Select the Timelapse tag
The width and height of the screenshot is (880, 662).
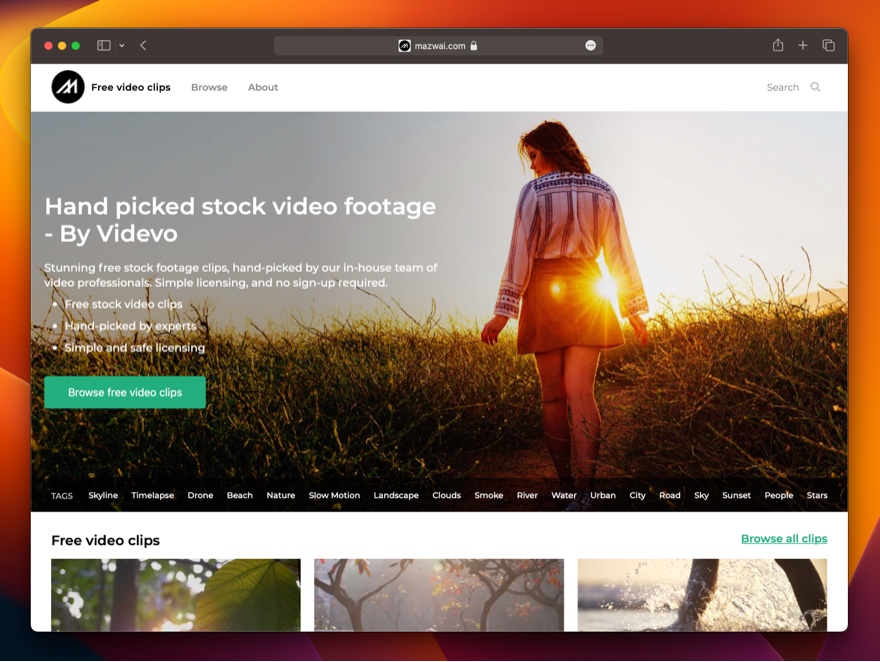point(152,495)
